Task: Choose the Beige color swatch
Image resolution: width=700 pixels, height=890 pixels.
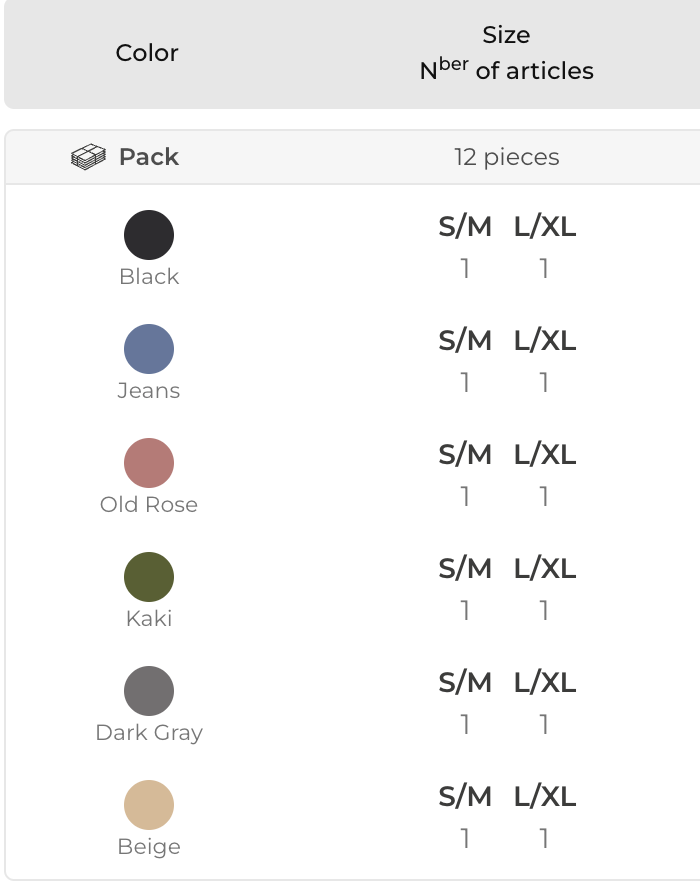Action: (149, 806)
